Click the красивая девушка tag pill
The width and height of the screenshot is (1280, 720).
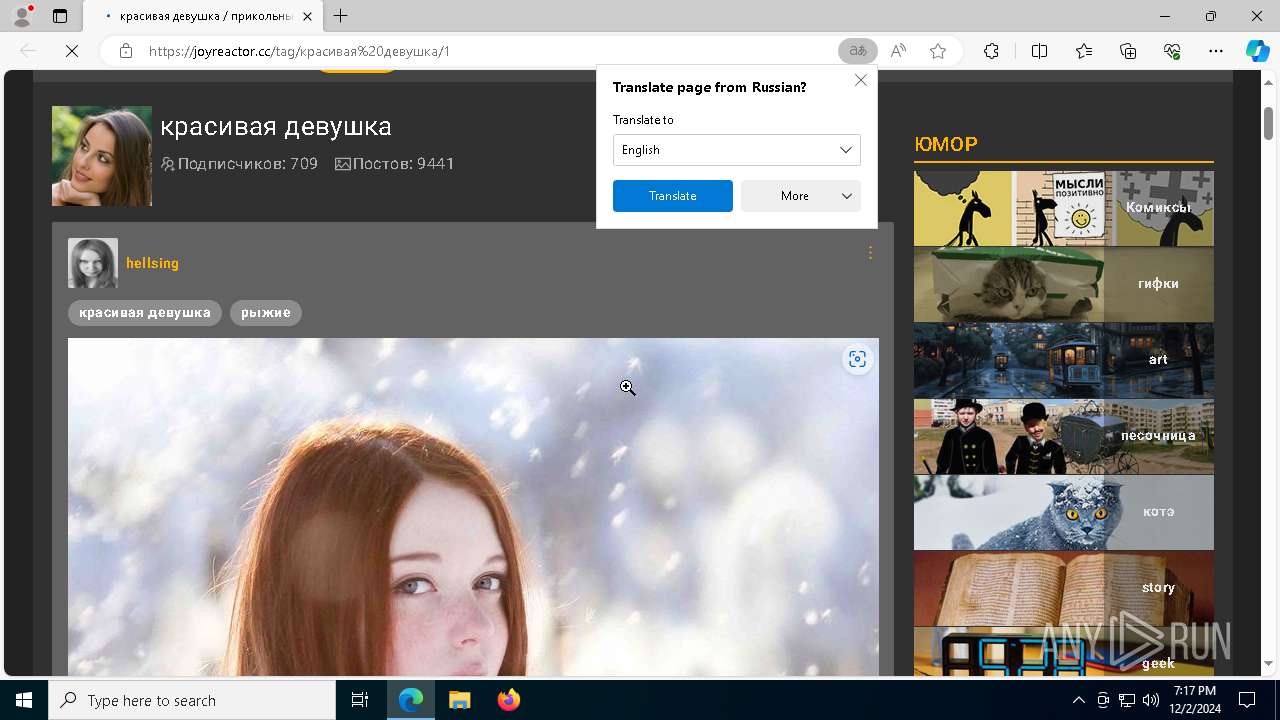[x=145, y=313]
